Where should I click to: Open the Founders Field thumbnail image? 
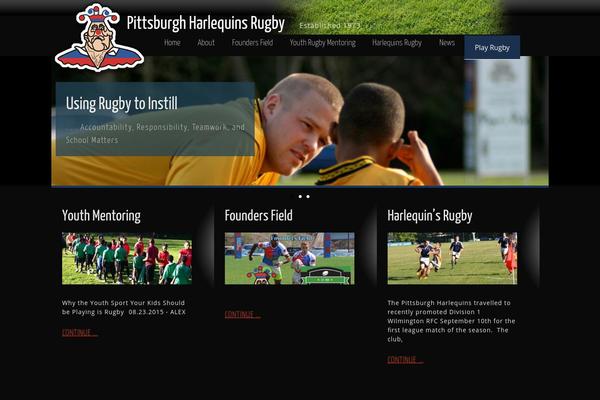pyautogui.click(x=290, y=258)
